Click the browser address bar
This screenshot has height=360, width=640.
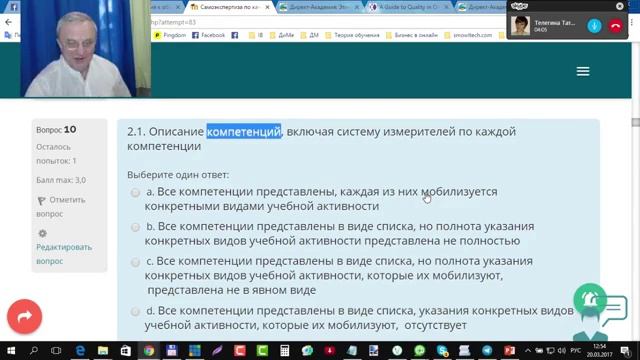(327, 22)
